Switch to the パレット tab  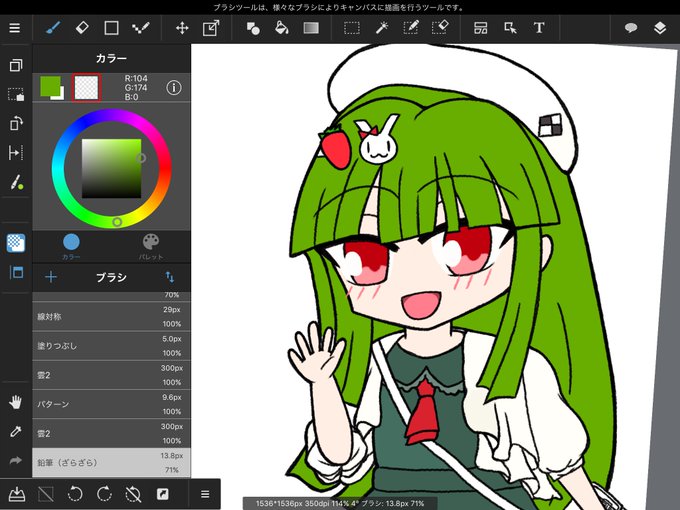pos(150,247)
